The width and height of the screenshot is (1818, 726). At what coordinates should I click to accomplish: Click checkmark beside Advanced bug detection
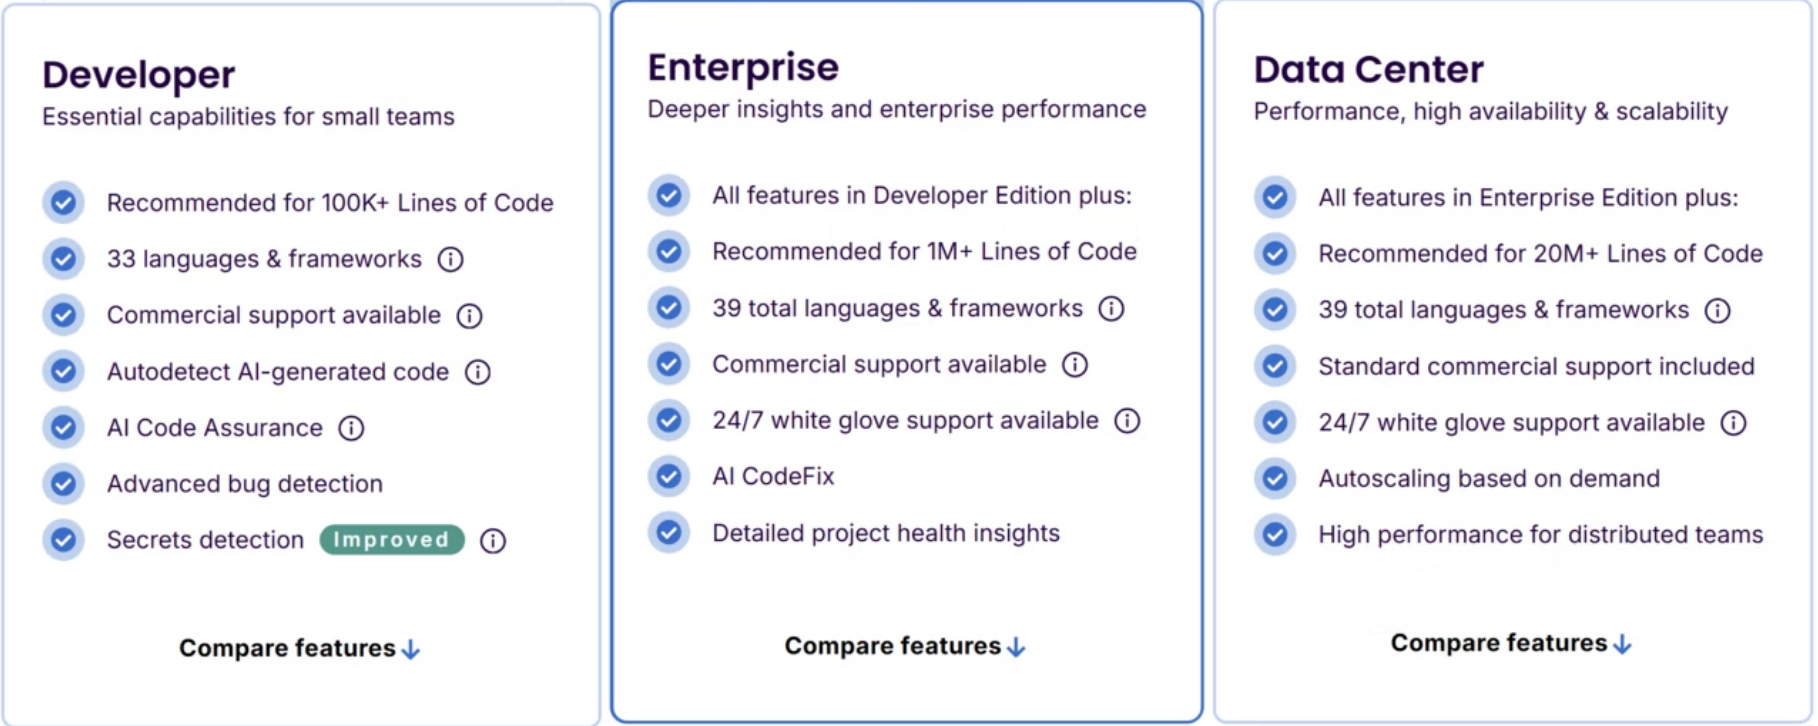click(x=63, y=484)
